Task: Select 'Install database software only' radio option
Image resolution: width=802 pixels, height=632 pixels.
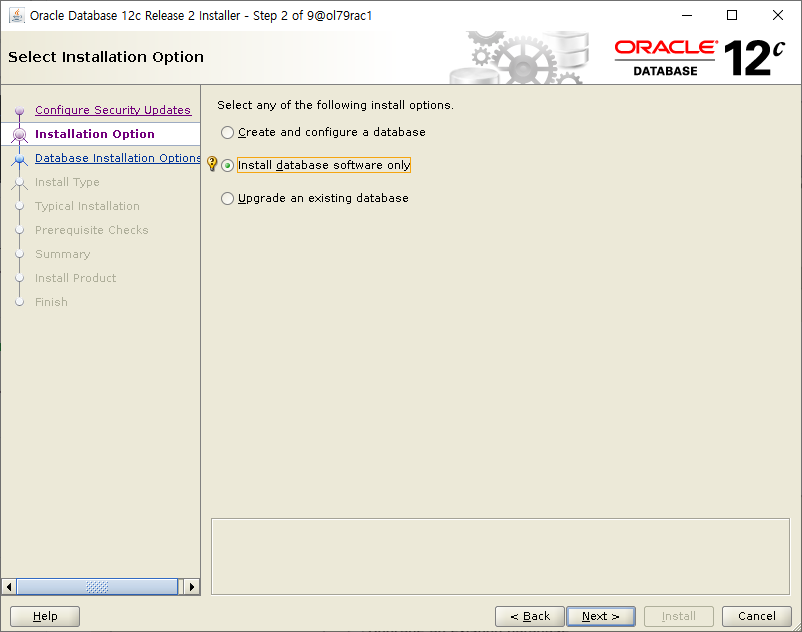Action: point(228,166)
